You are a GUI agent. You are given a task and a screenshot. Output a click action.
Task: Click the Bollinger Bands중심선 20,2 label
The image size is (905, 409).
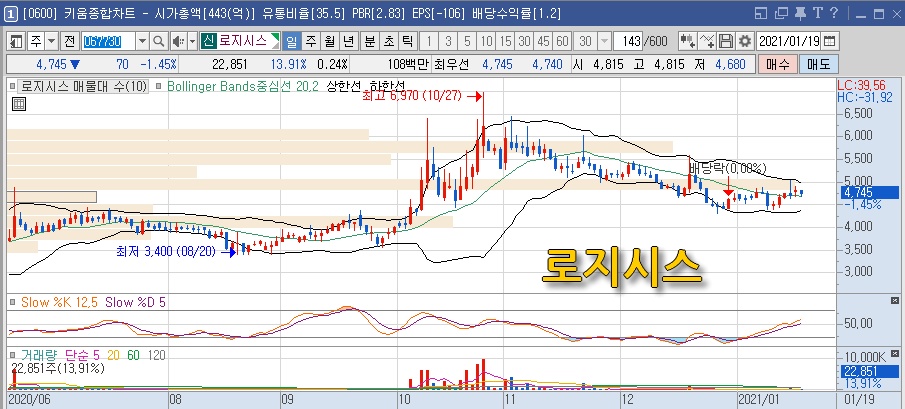(242, 87)
